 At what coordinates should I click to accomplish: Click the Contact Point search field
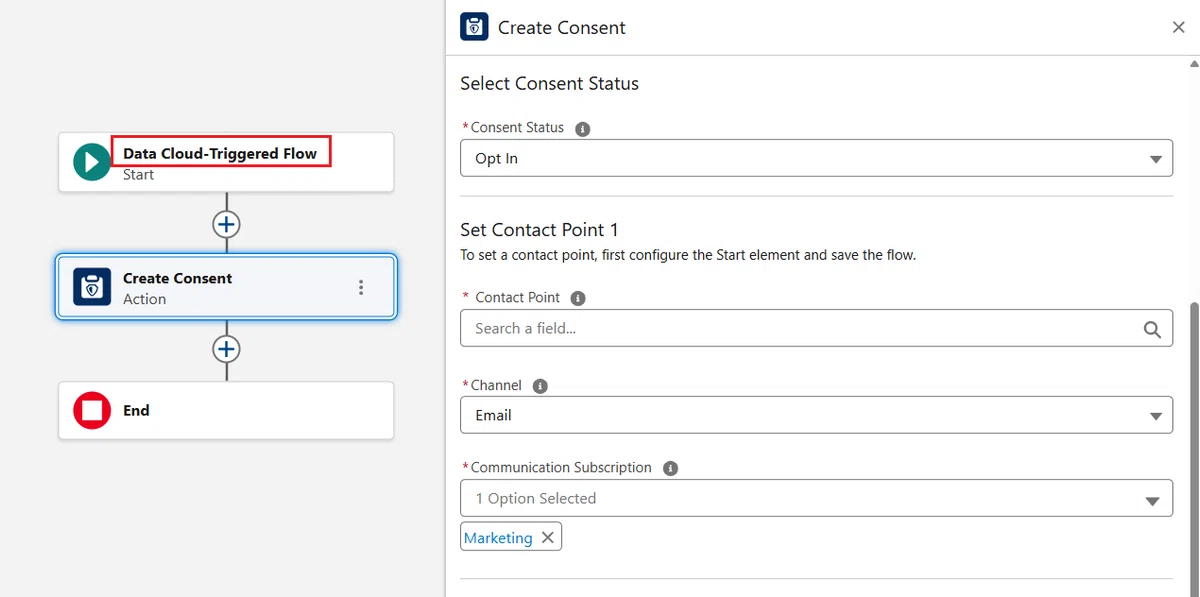[816, 328]
